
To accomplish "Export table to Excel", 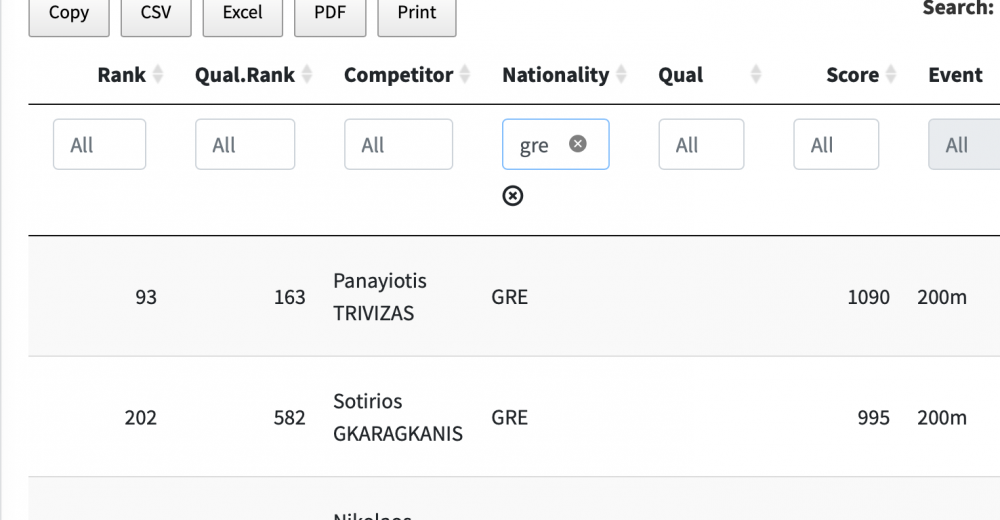I will (x=243, y=14).
